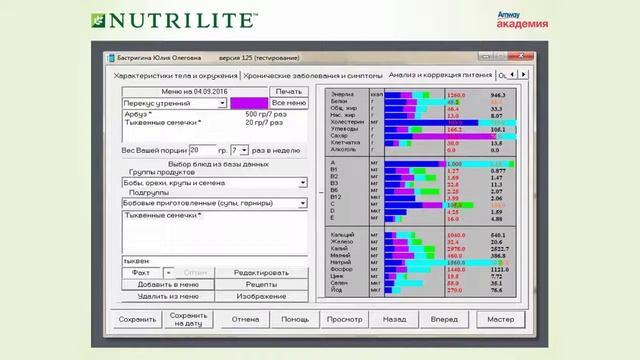
Task: Click the 'Печать' button
Action: point(289,91)
